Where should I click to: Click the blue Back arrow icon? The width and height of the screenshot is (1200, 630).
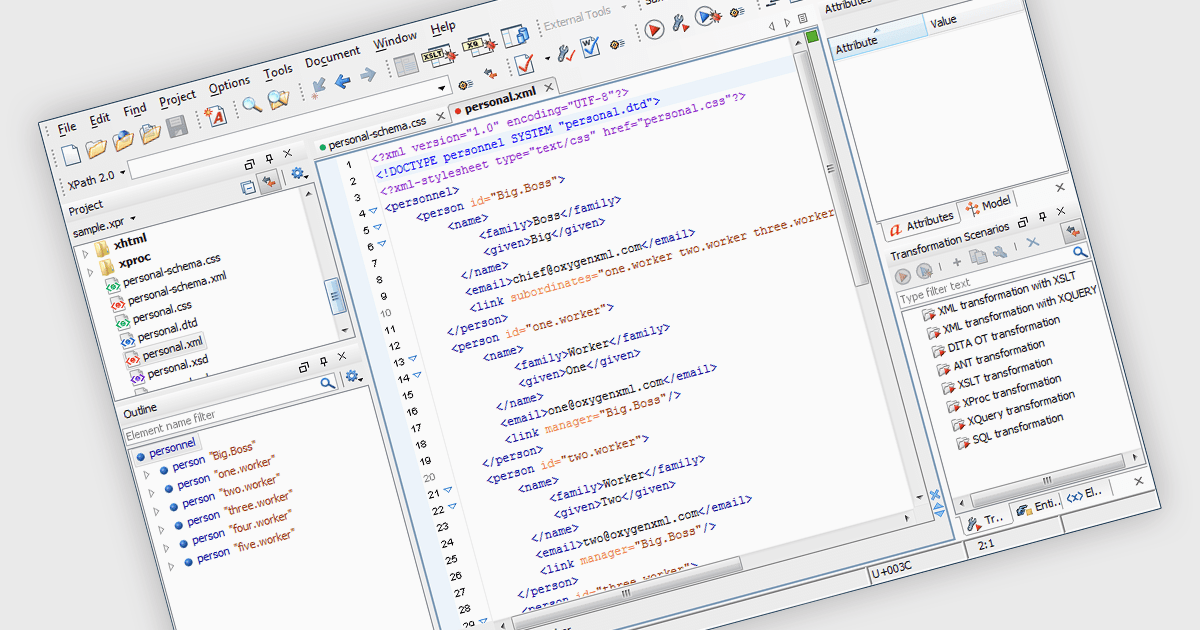click(x=343, y=81)
